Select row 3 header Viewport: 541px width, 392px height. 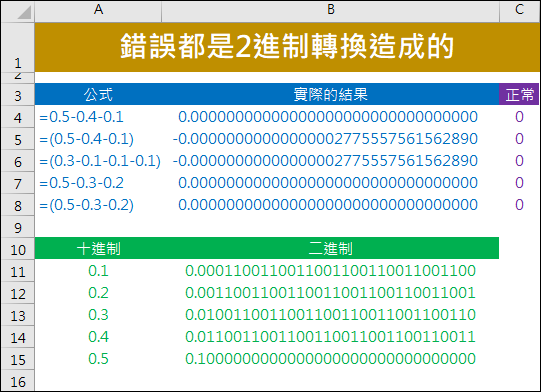(x=17, y=94)
